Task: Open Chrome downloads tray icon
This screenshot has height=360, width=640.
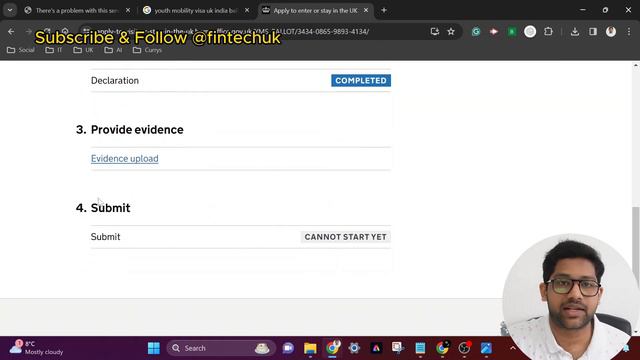Action: tap(575, 31)
